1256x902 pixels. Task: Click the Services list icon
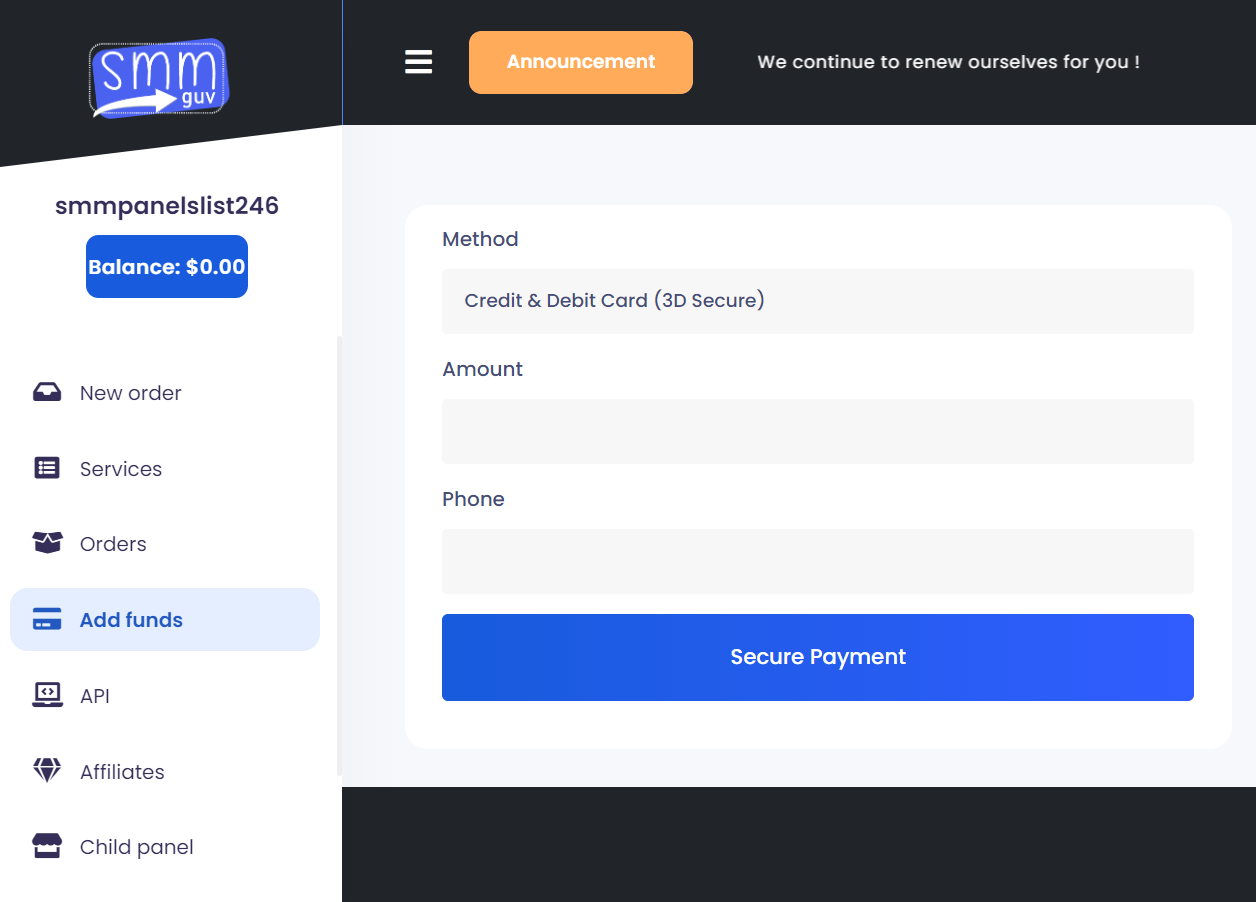pyautogui.click(x=47, y=468)
